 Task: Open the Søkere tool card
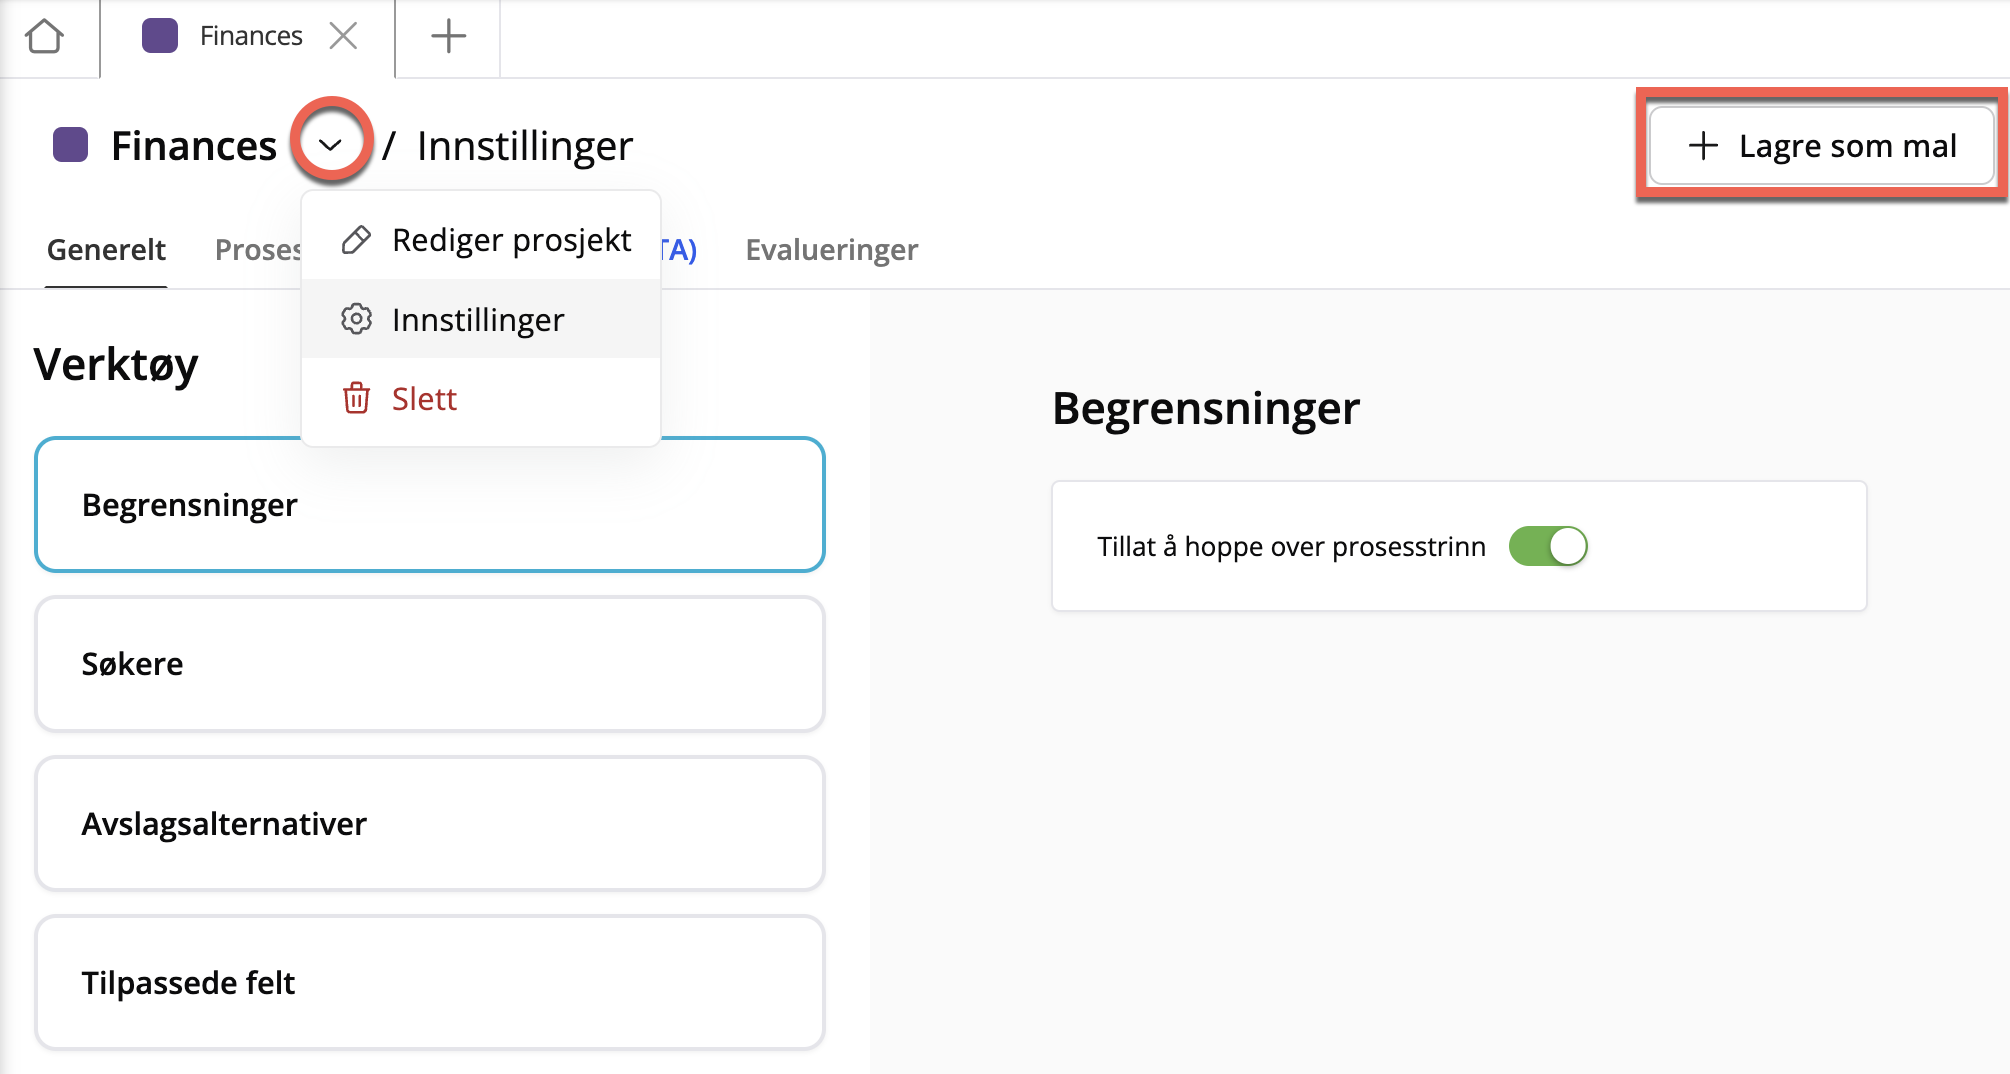tap(430, 663)
